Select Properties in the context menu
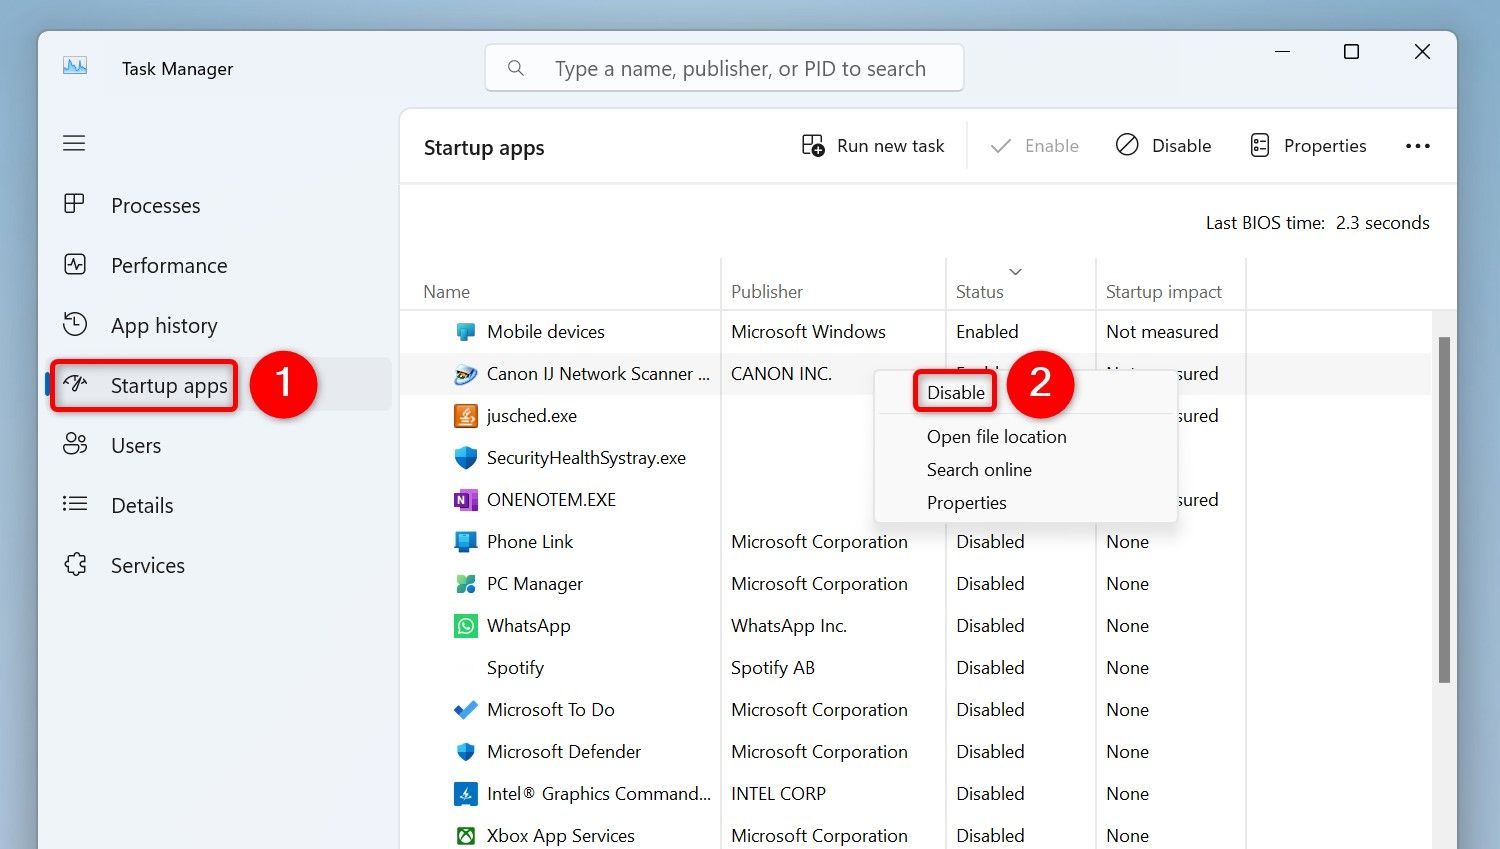 coord(966,503)
